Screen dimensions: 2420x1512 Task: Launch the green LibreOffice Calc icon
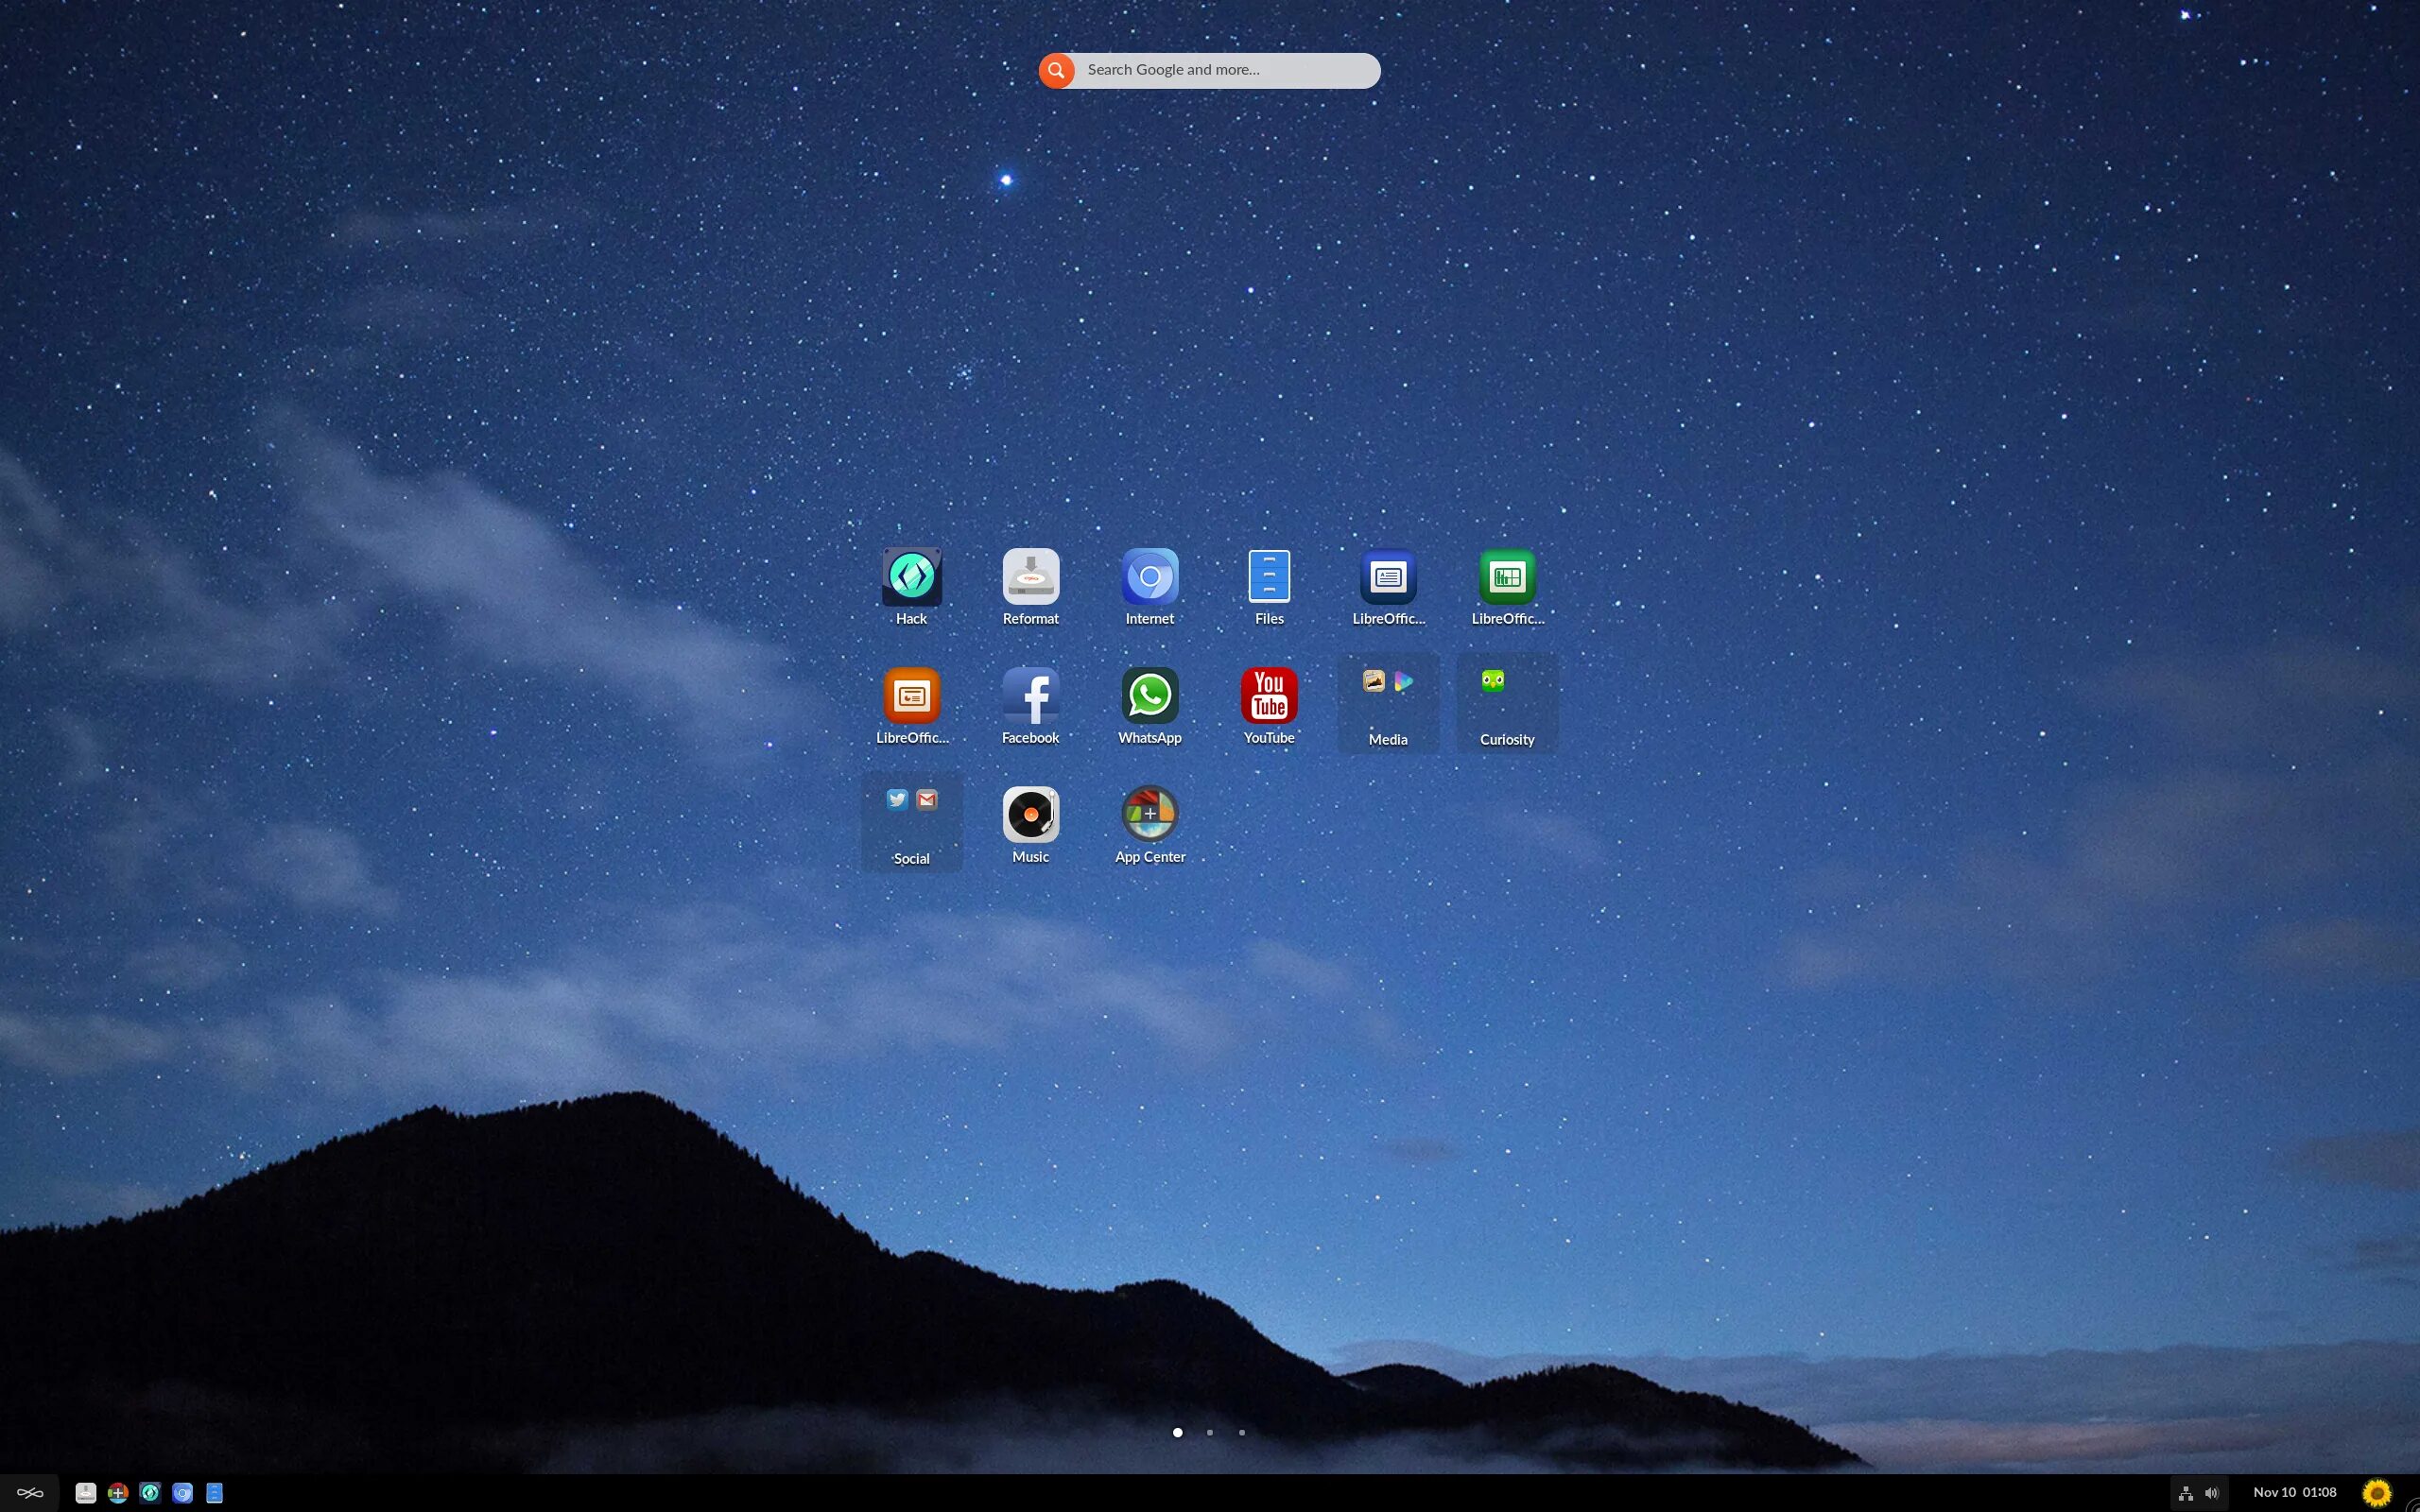1507,577
